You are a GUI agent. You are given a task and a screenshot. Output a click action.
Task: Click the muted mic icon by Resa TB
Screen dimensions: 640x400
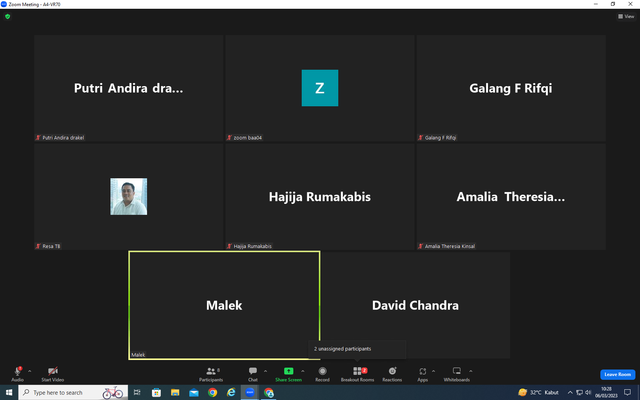pyautogui.click(x=38, y=246)
